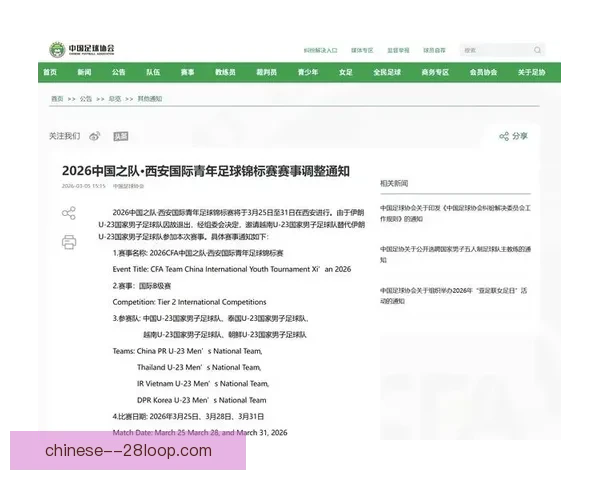Open the 公告 nav menu item
The image size is (600, 480).
point(119,72)
